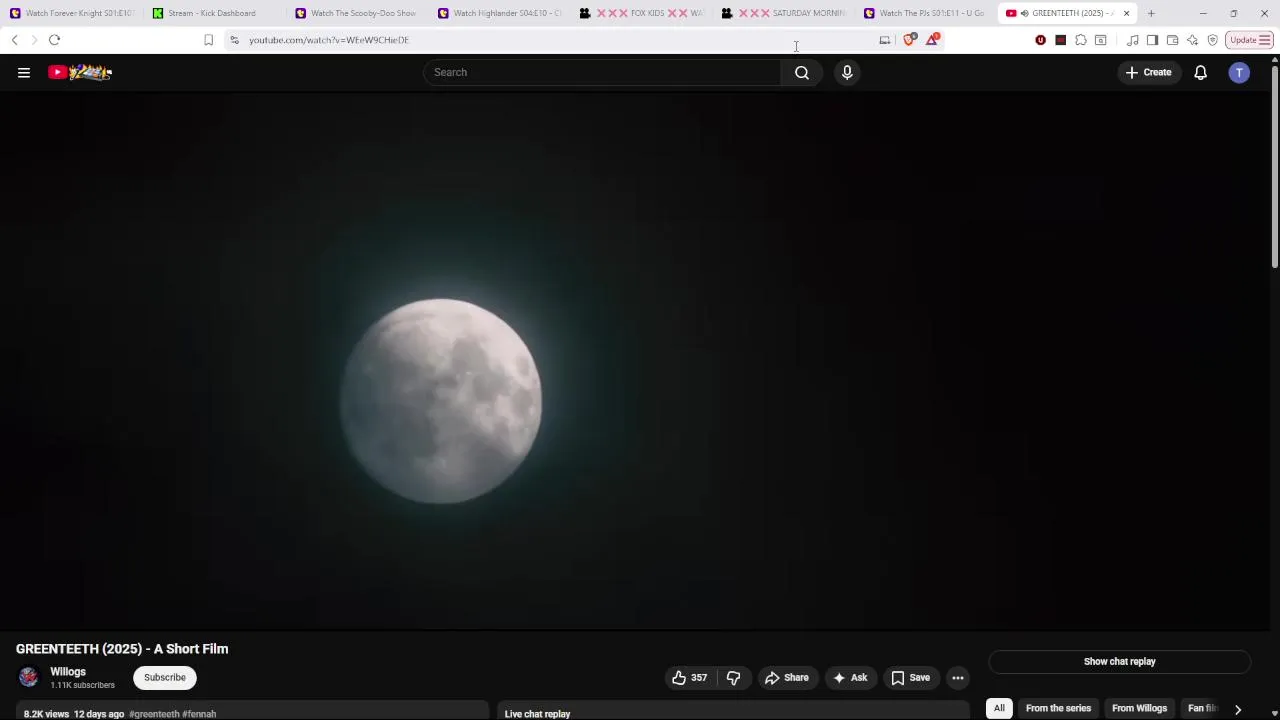Open the more actions three-dot menu
This screenshot has width=1280, height=720.
tap(958, 678)
